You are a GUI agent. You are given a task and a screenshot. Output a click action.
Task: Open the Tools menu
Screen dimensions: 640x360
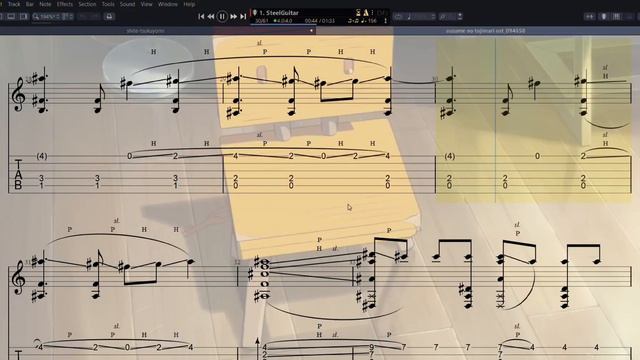point(108,4)
